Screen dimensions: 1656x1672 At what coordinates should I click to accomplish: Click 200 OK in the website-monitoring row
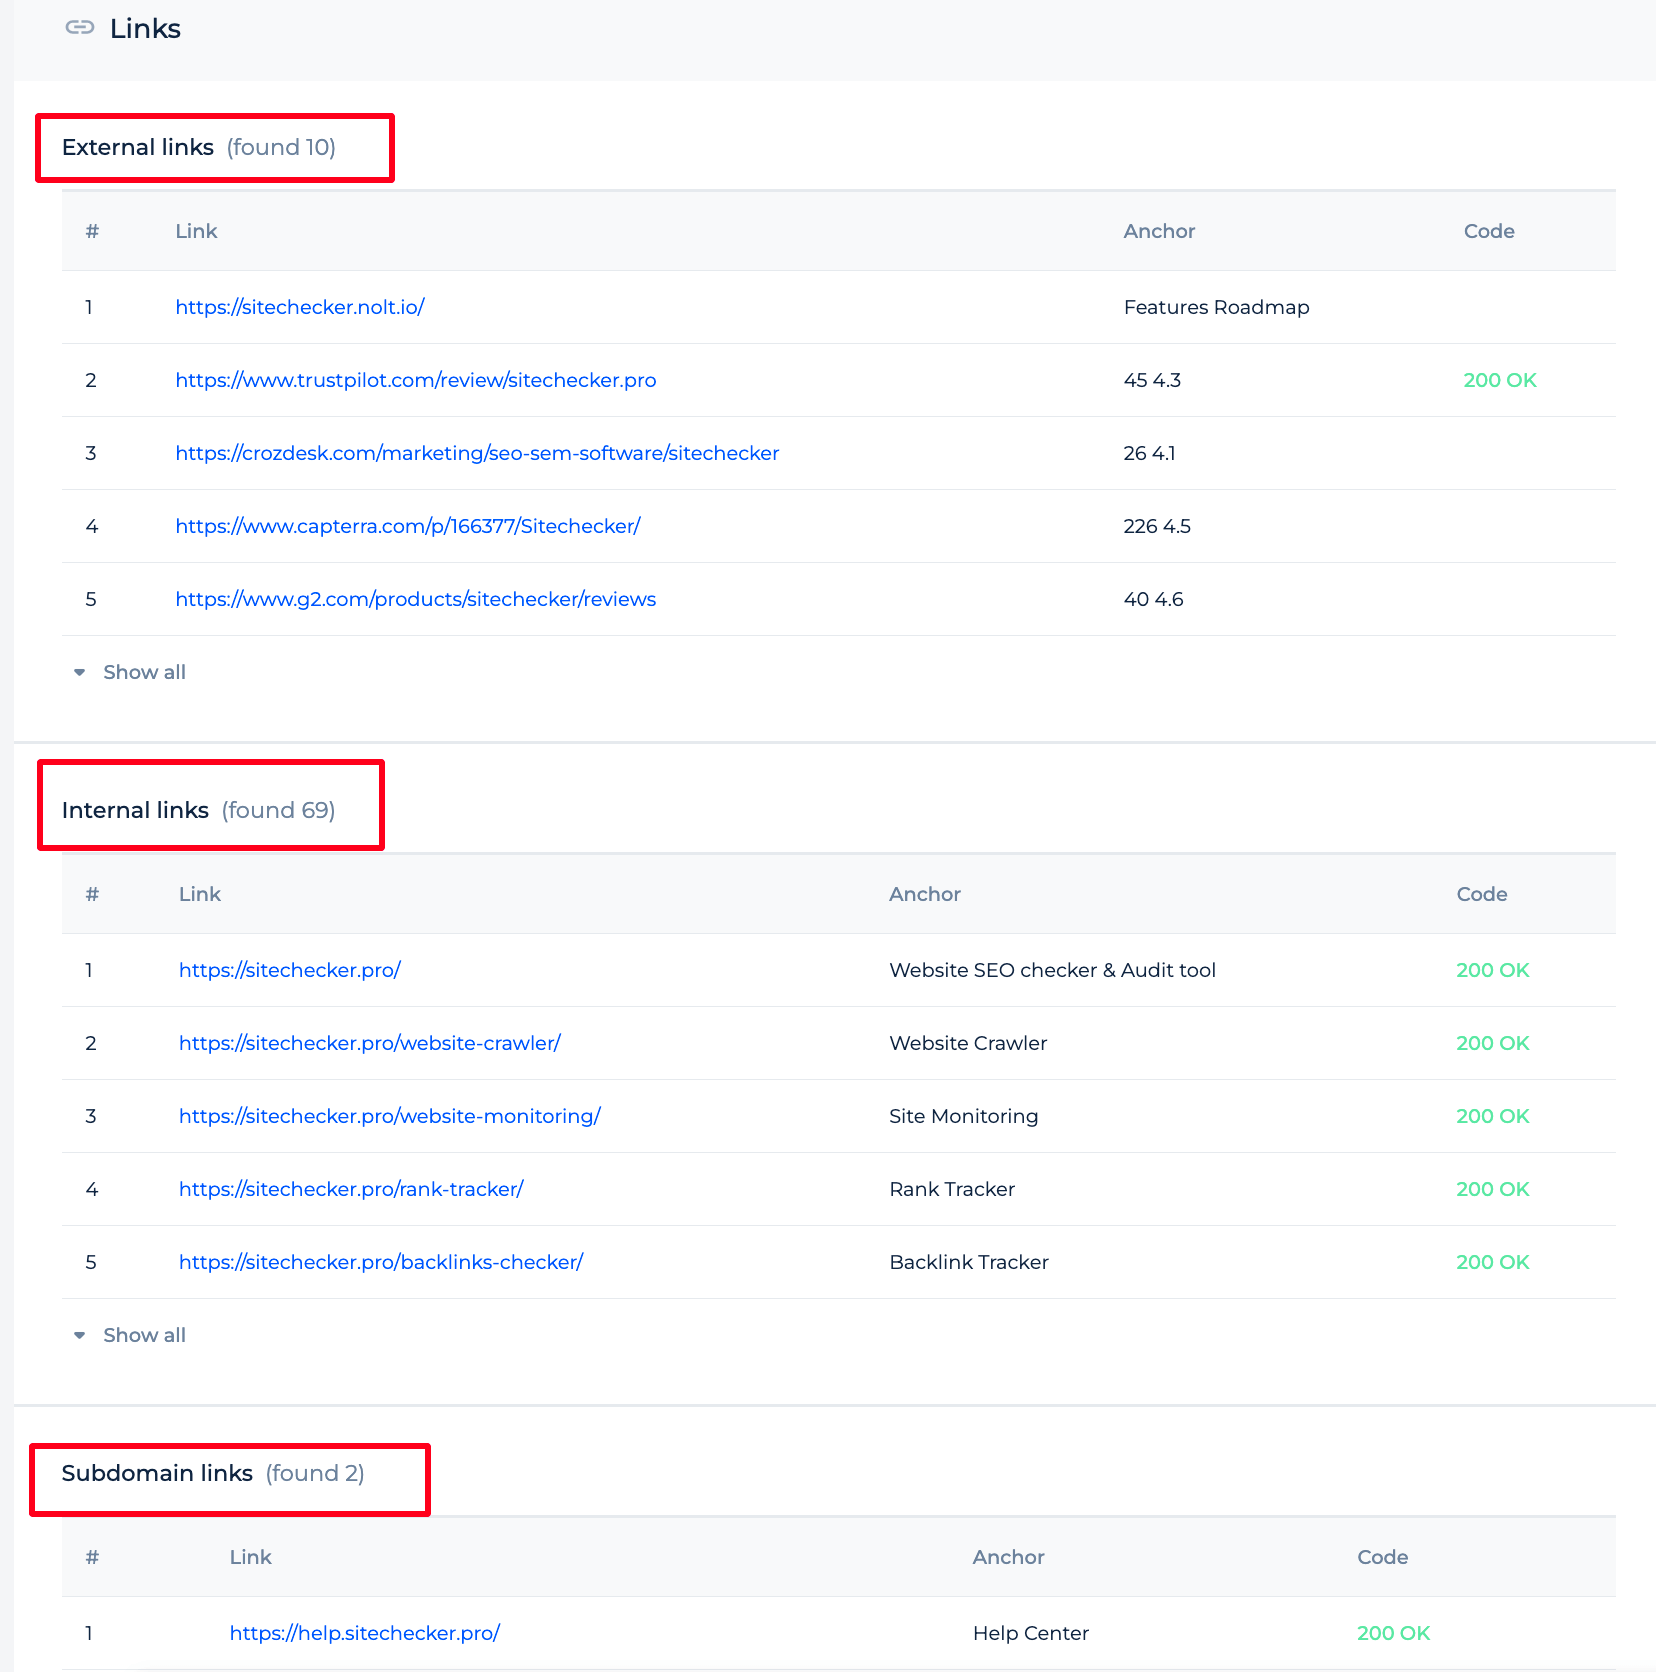tap(1493, 1116)
